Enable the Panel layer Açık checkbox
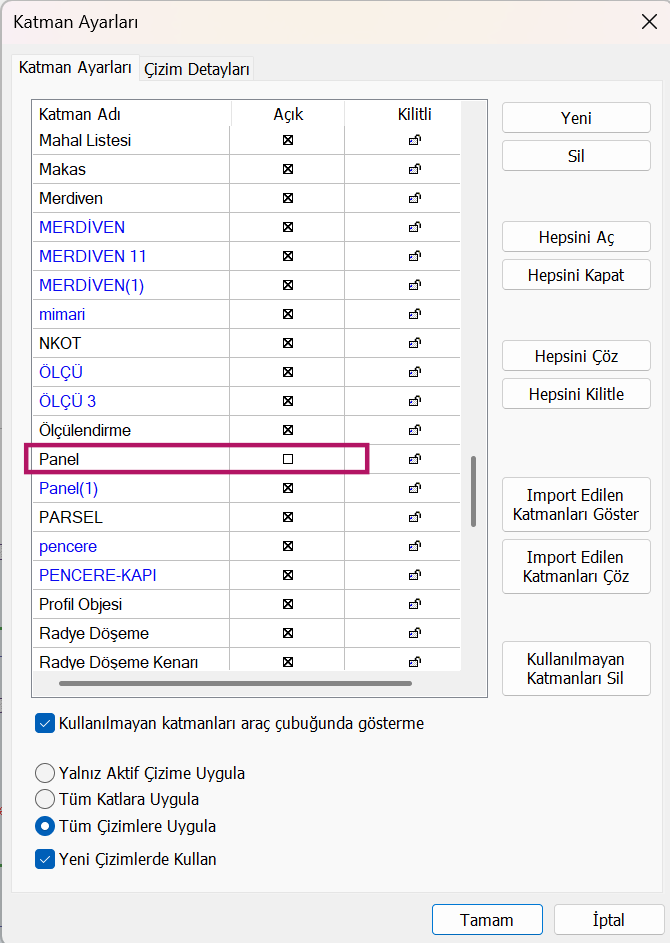This screenshot has width=670, height=943. tap(288, 459)
